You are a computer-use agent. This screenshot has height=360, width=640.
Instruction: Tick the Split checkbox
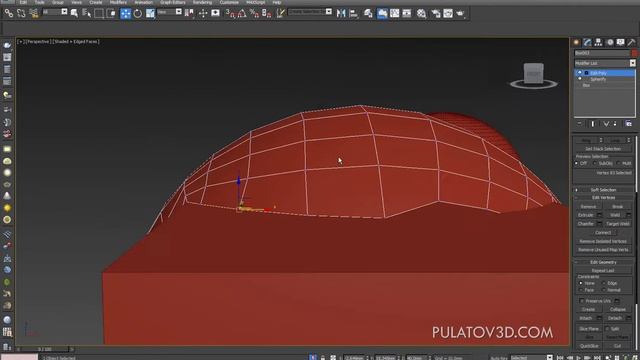click(x=607, y=329)
